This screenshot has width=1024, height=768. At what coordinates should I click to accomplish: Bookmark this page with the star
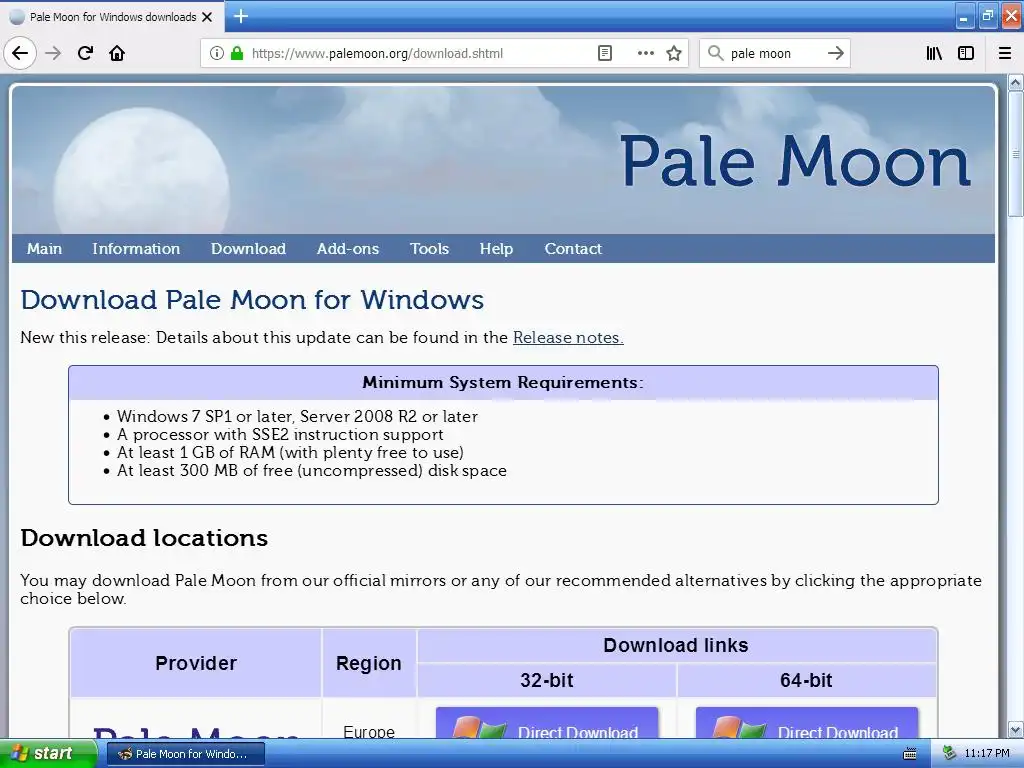pyautogui.click(x=674, y=53)
